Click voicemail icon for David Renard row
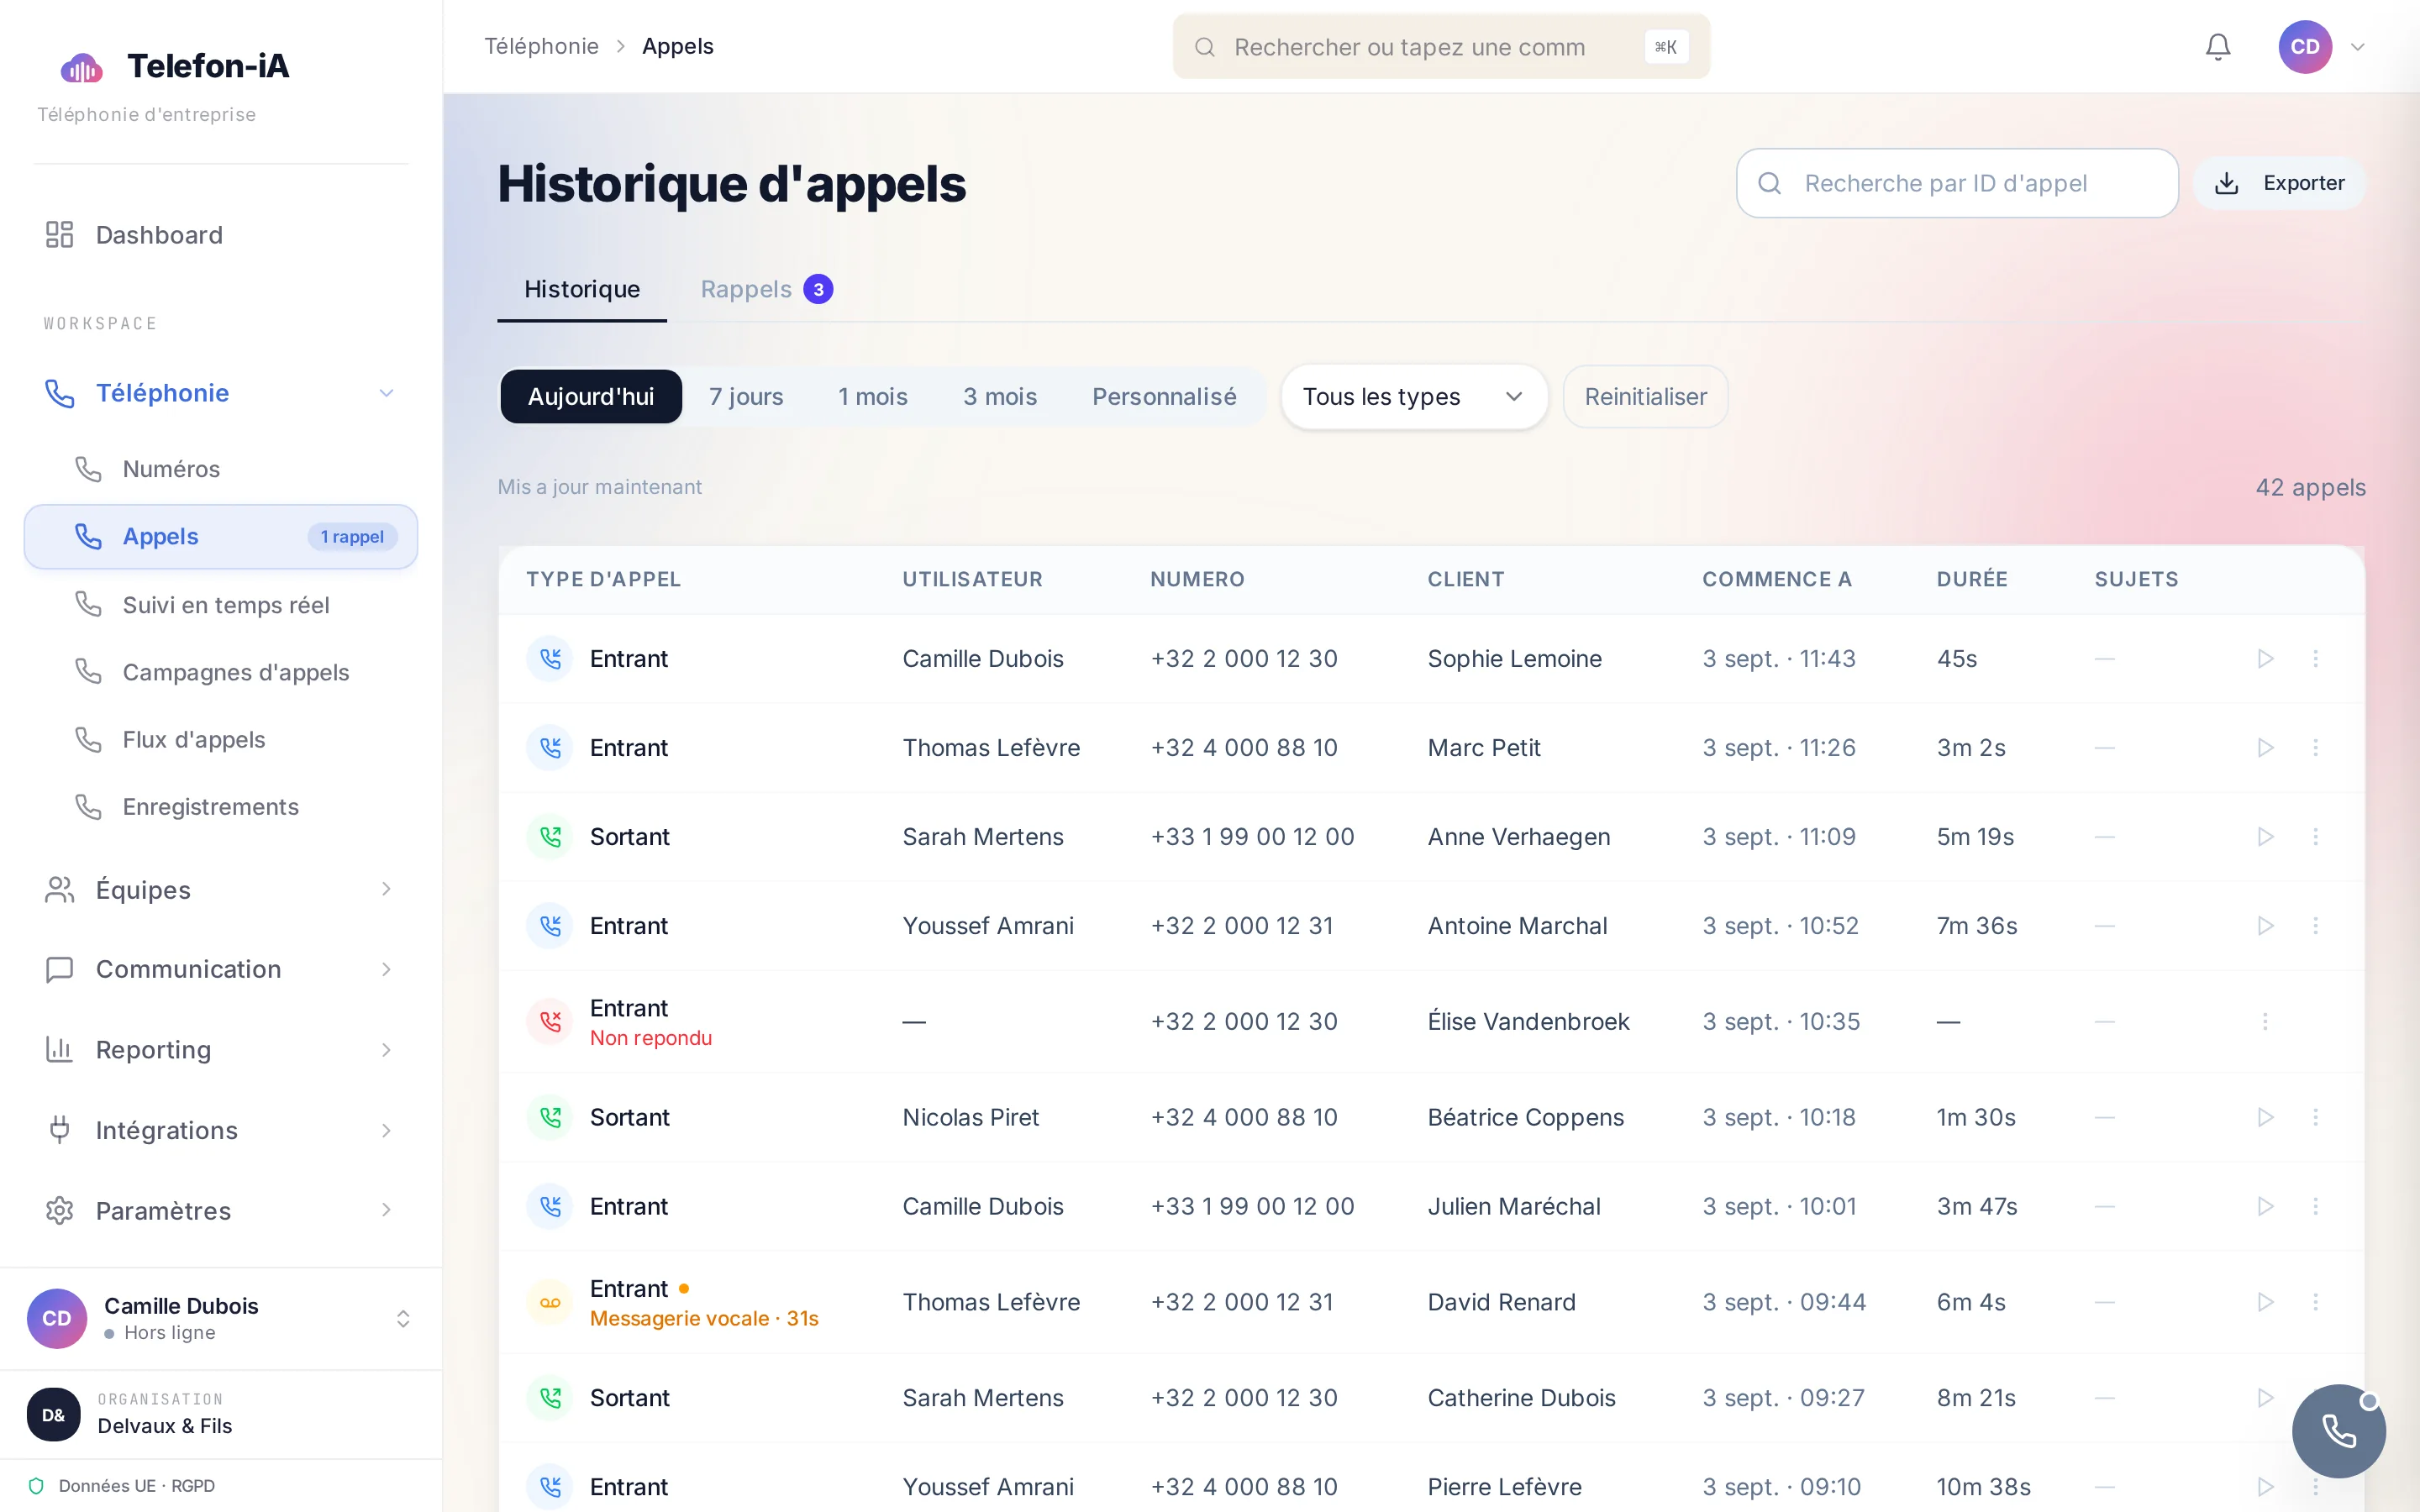Screen dimensions: 2420x1512 coord(550,1302)
